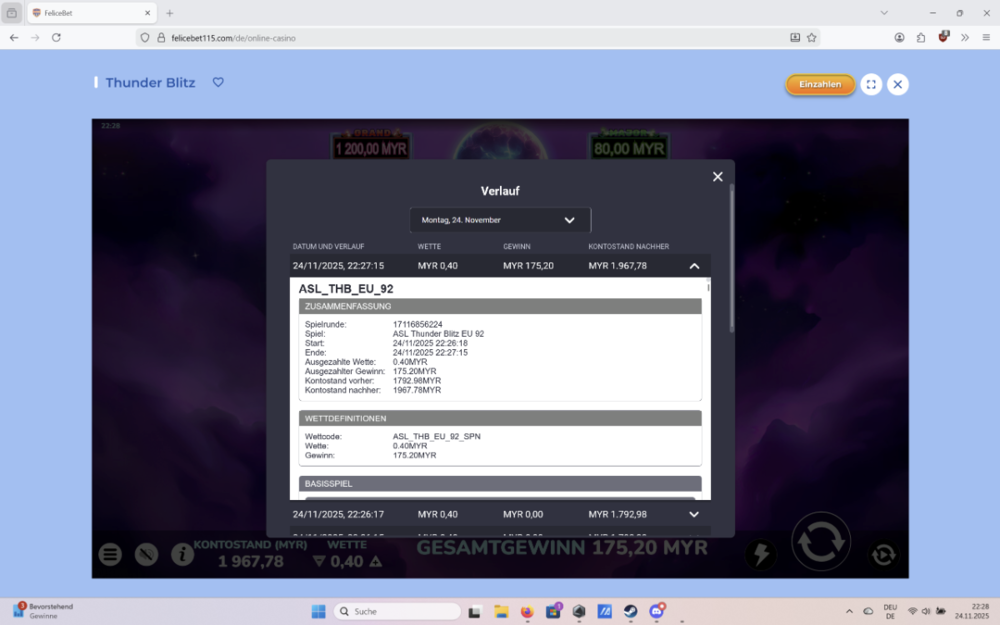The image size is (1000, 625).
Task: Open the date dropdown showing Montag, 24. November
Action: tap(500, 220)
